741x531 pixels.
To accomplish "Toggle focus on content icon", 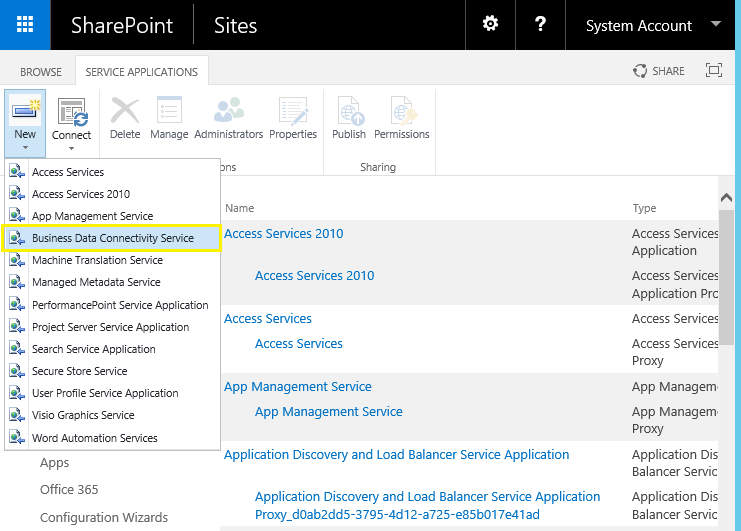I will [x=714, y=70].
